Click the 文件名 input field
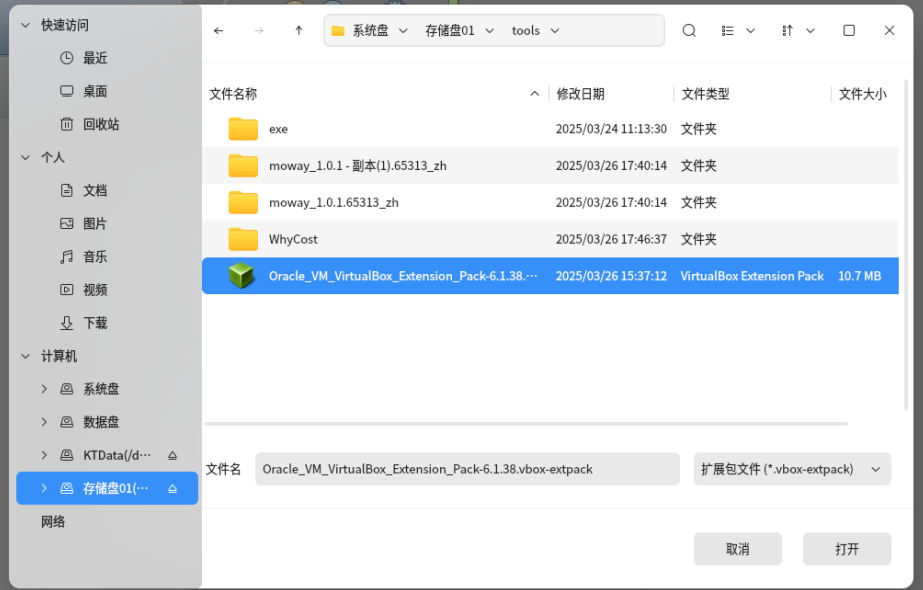This screenshot has width=923, height=590. 467,469
